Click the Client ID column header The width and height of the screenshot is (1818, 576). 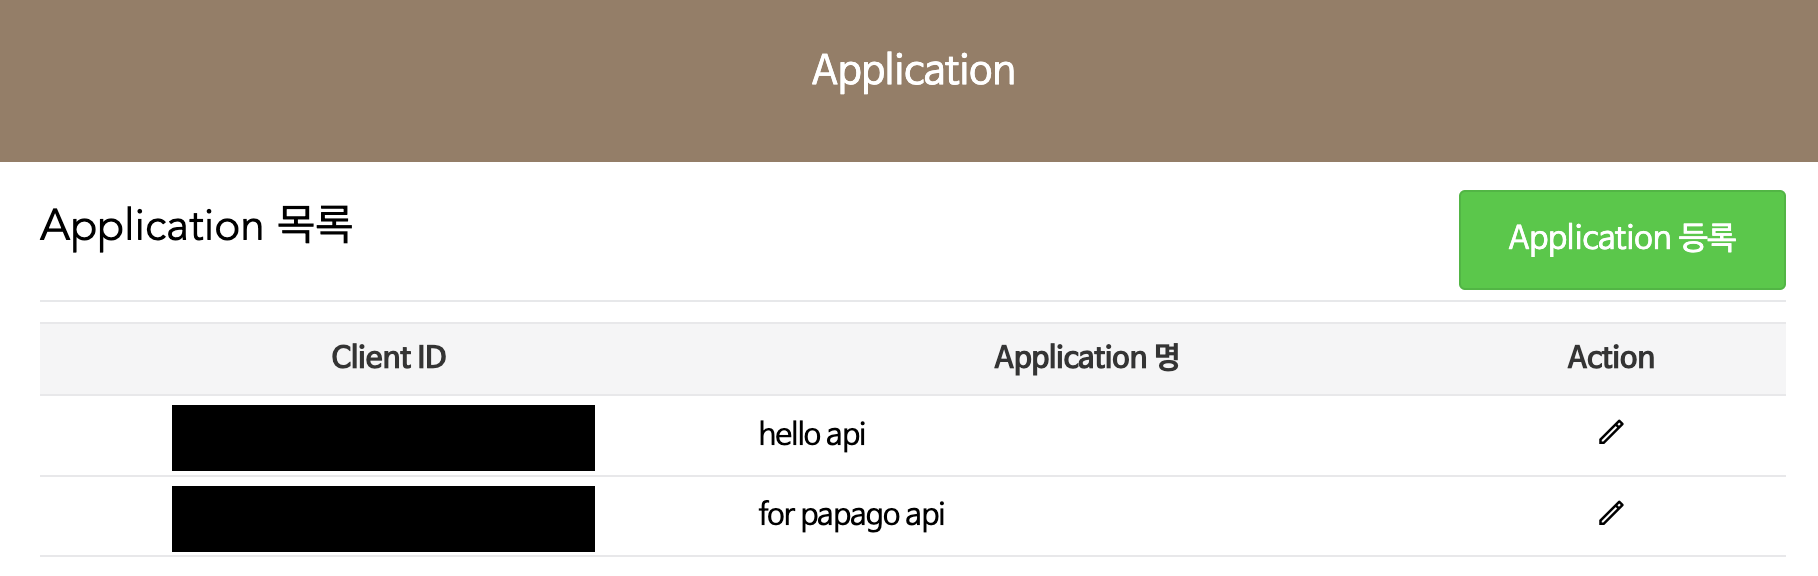388,358
